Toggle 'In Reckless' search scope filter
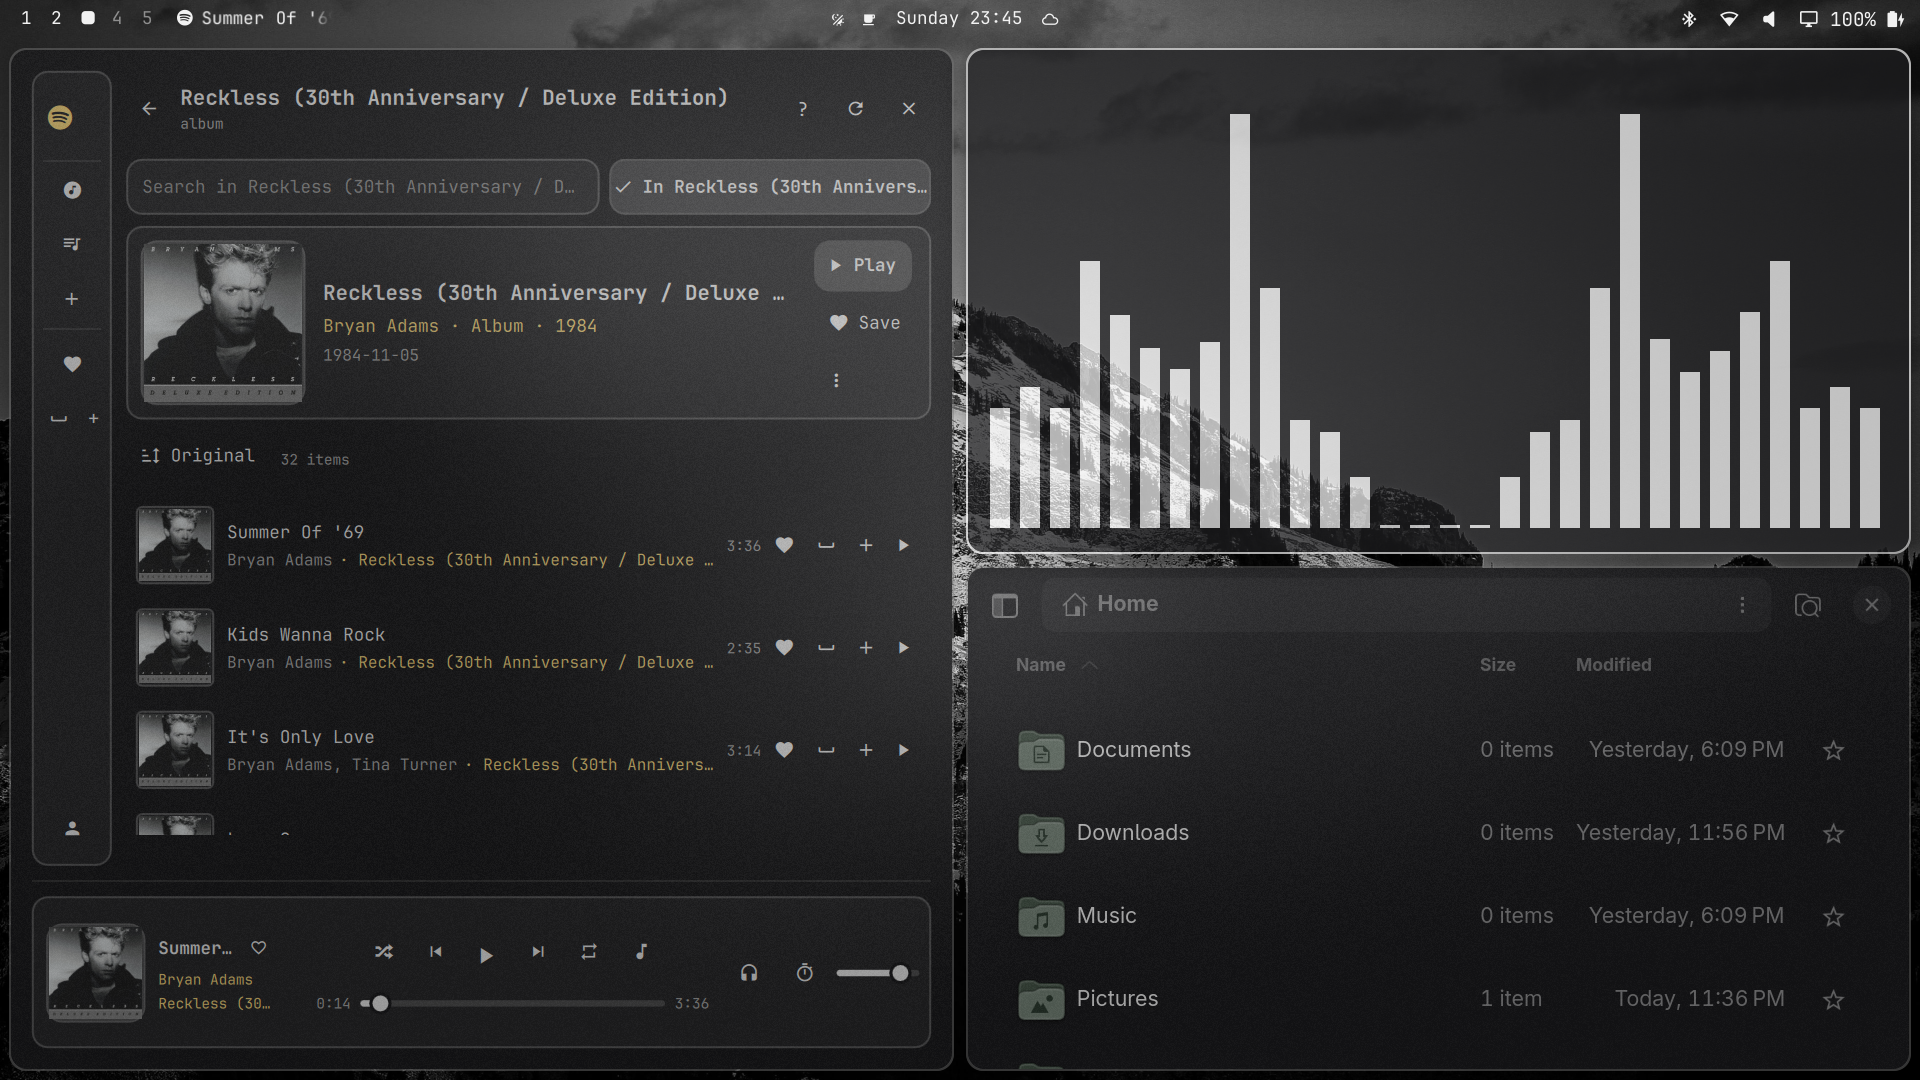This screenshot has width=1920, height=1080. (770, 187)
